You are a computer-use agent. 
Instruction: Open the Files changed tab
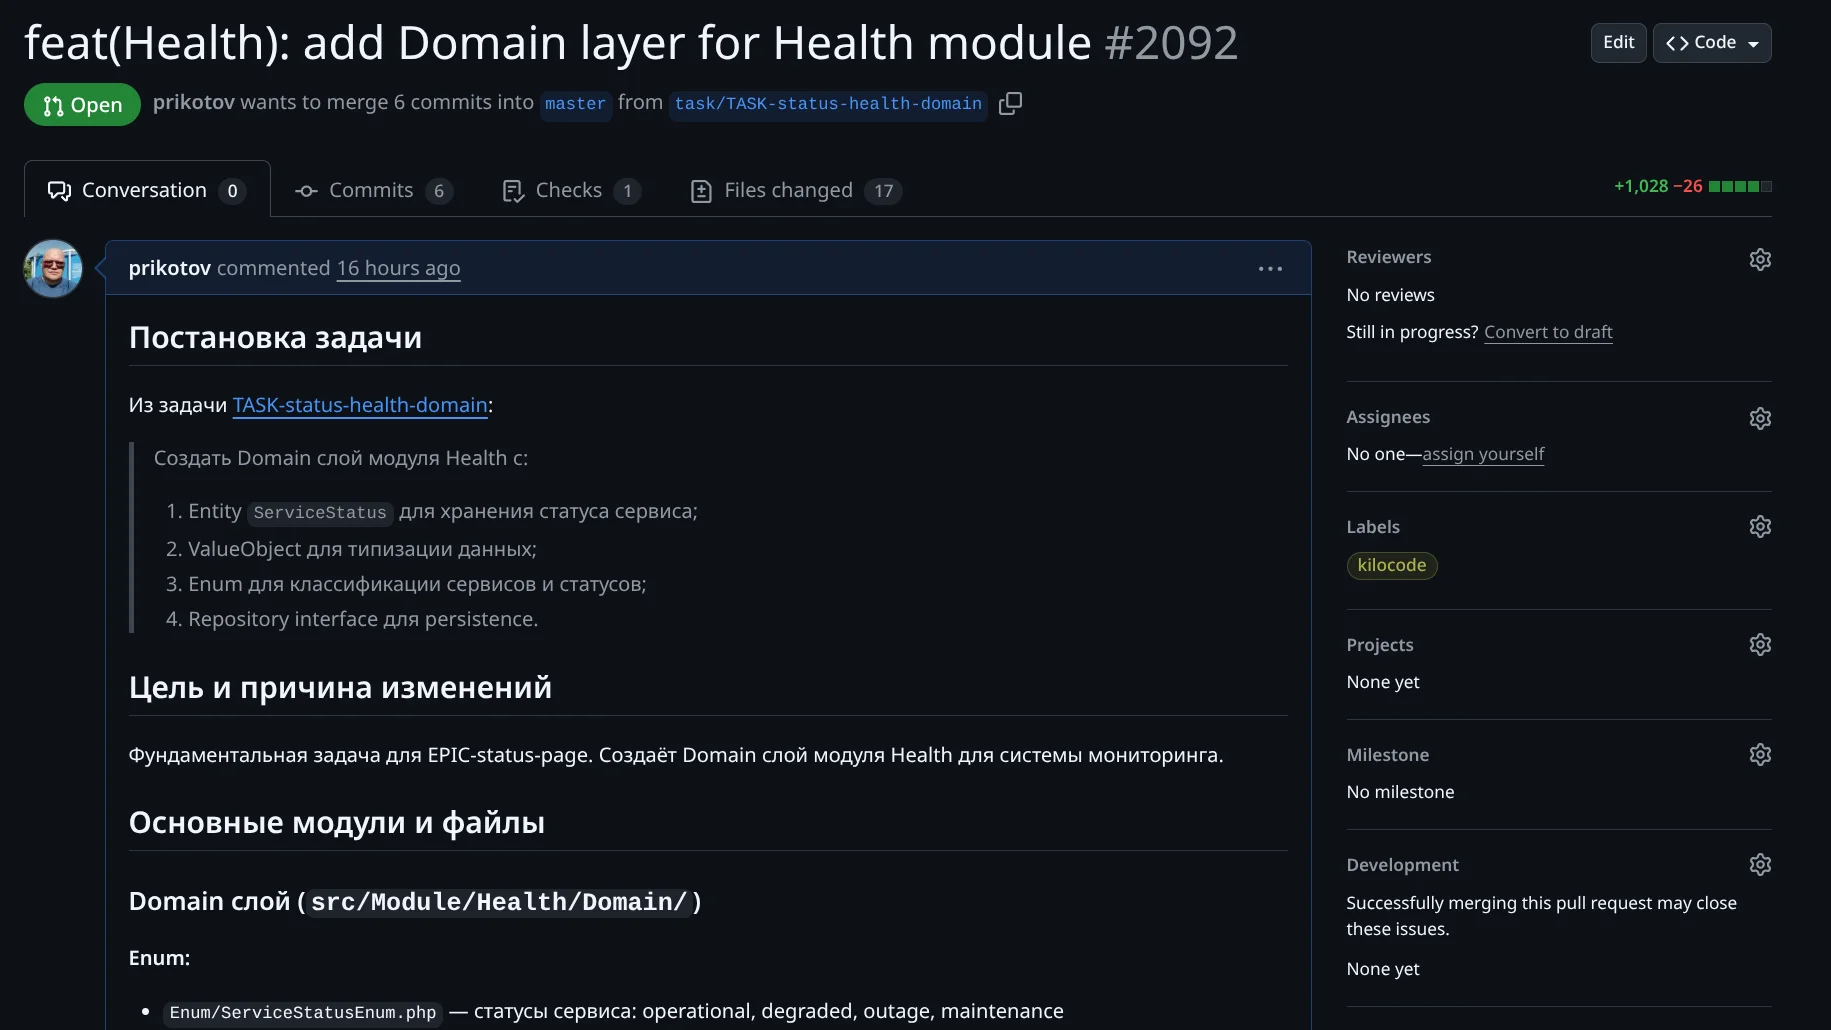[795, 190]
